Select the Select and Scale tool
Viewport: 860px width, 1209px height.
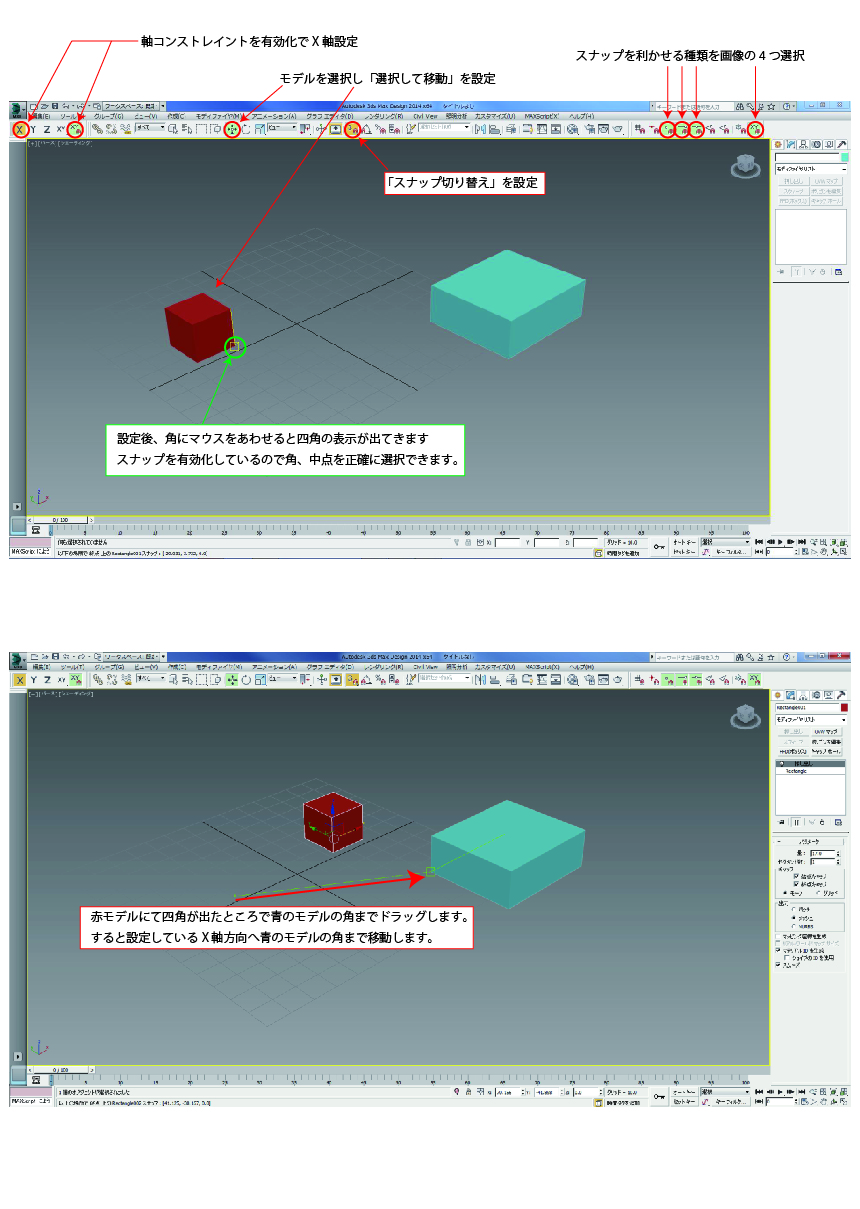(x=260, y=129)
